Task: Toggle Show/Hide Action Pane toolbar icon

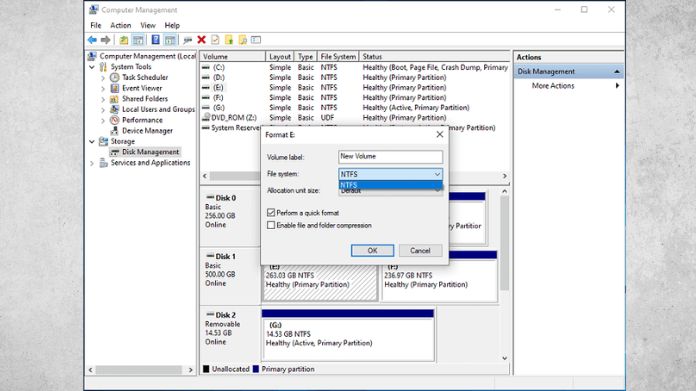Action: click(x=170, y=40)
